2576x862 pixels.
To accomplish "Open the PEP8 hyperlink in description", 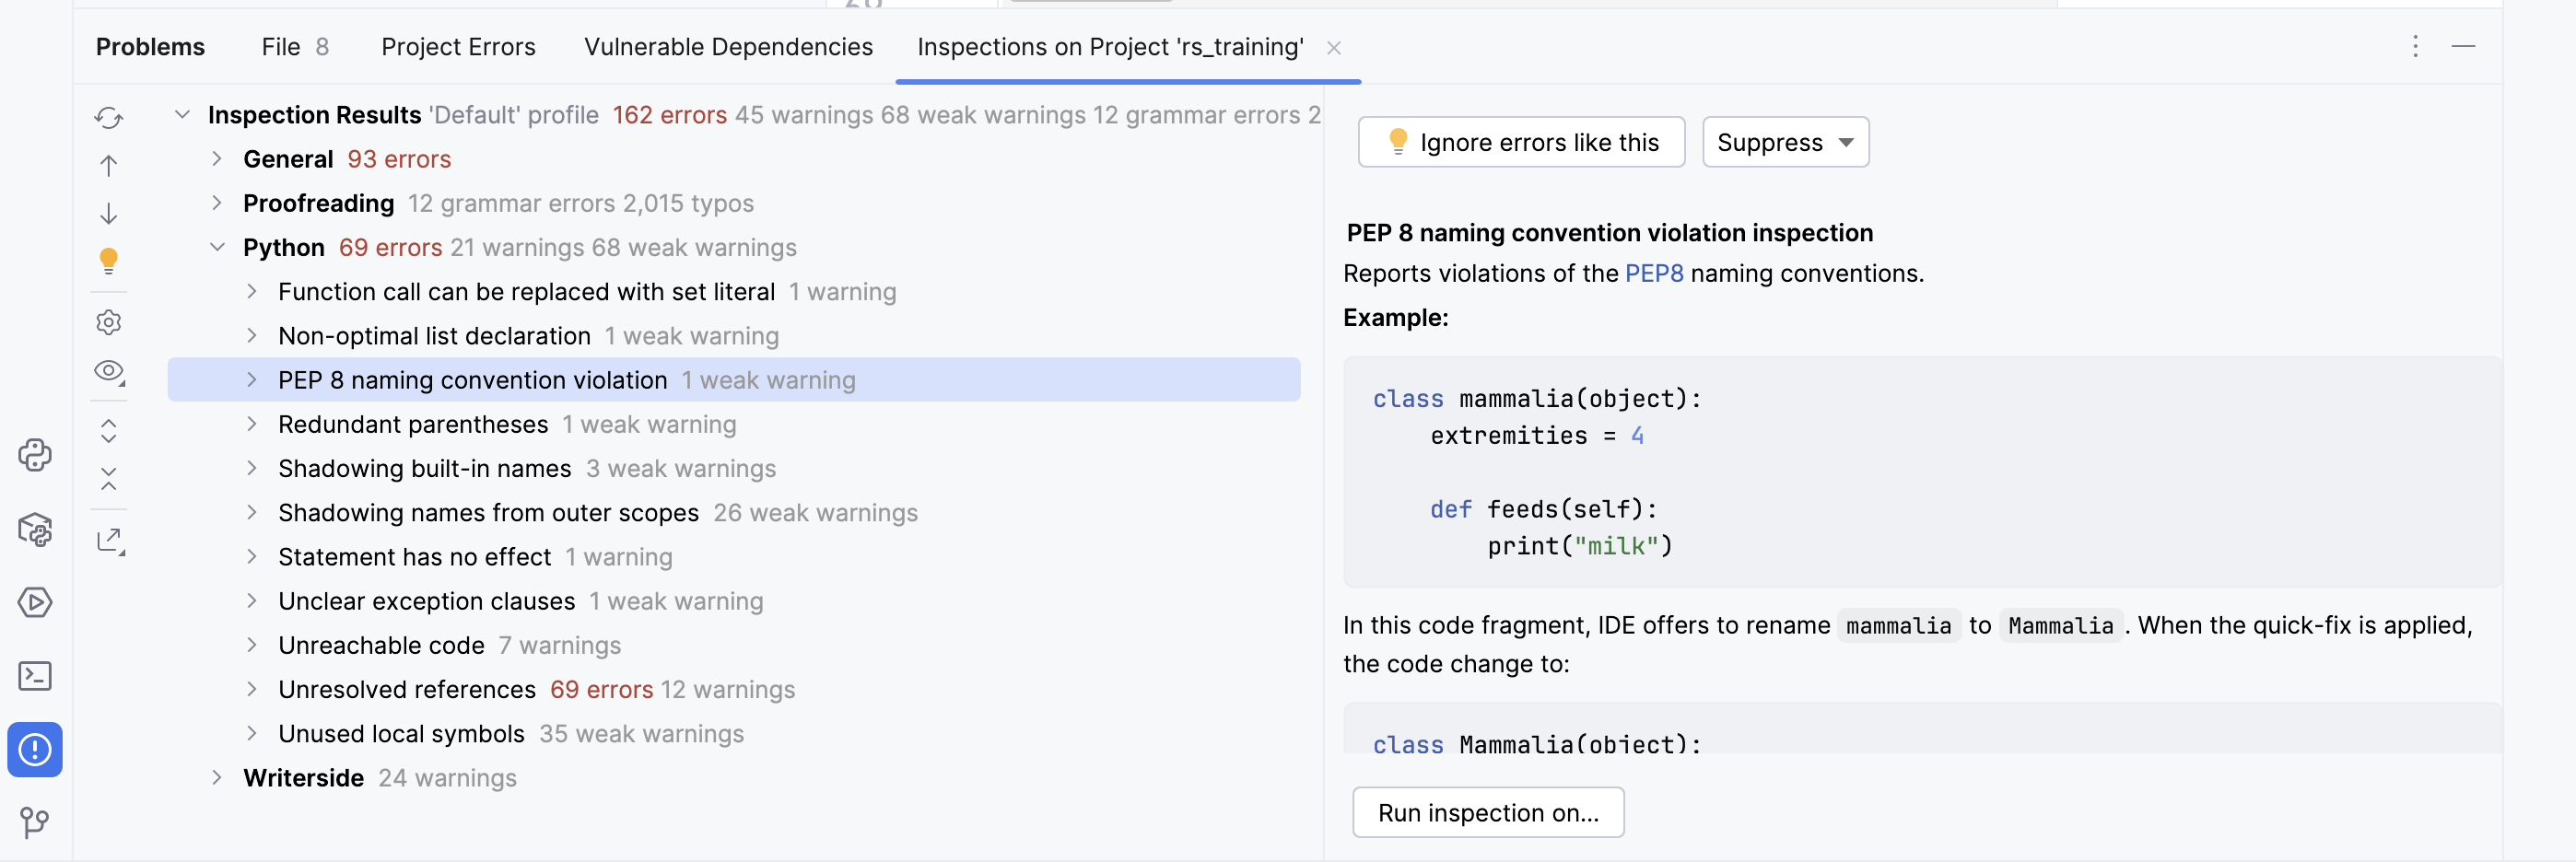I will pyautogui.click(x=1653, y=274).
